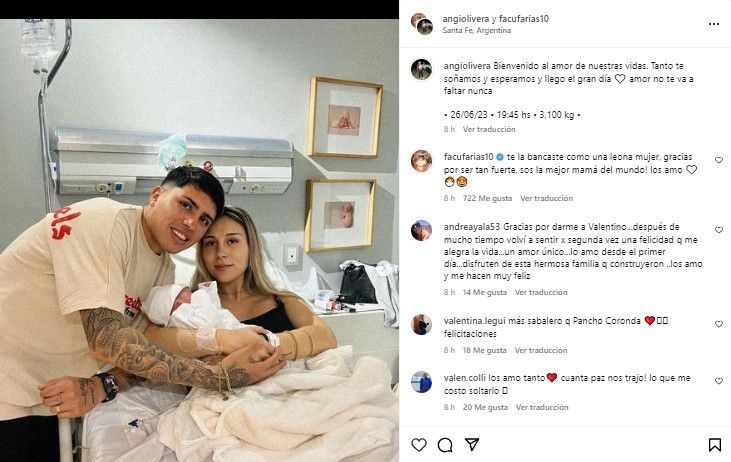This screenshot has height=462, width=731.
Task: Open the Santa Fe, Argentina location link
Action: coord(476,30)
